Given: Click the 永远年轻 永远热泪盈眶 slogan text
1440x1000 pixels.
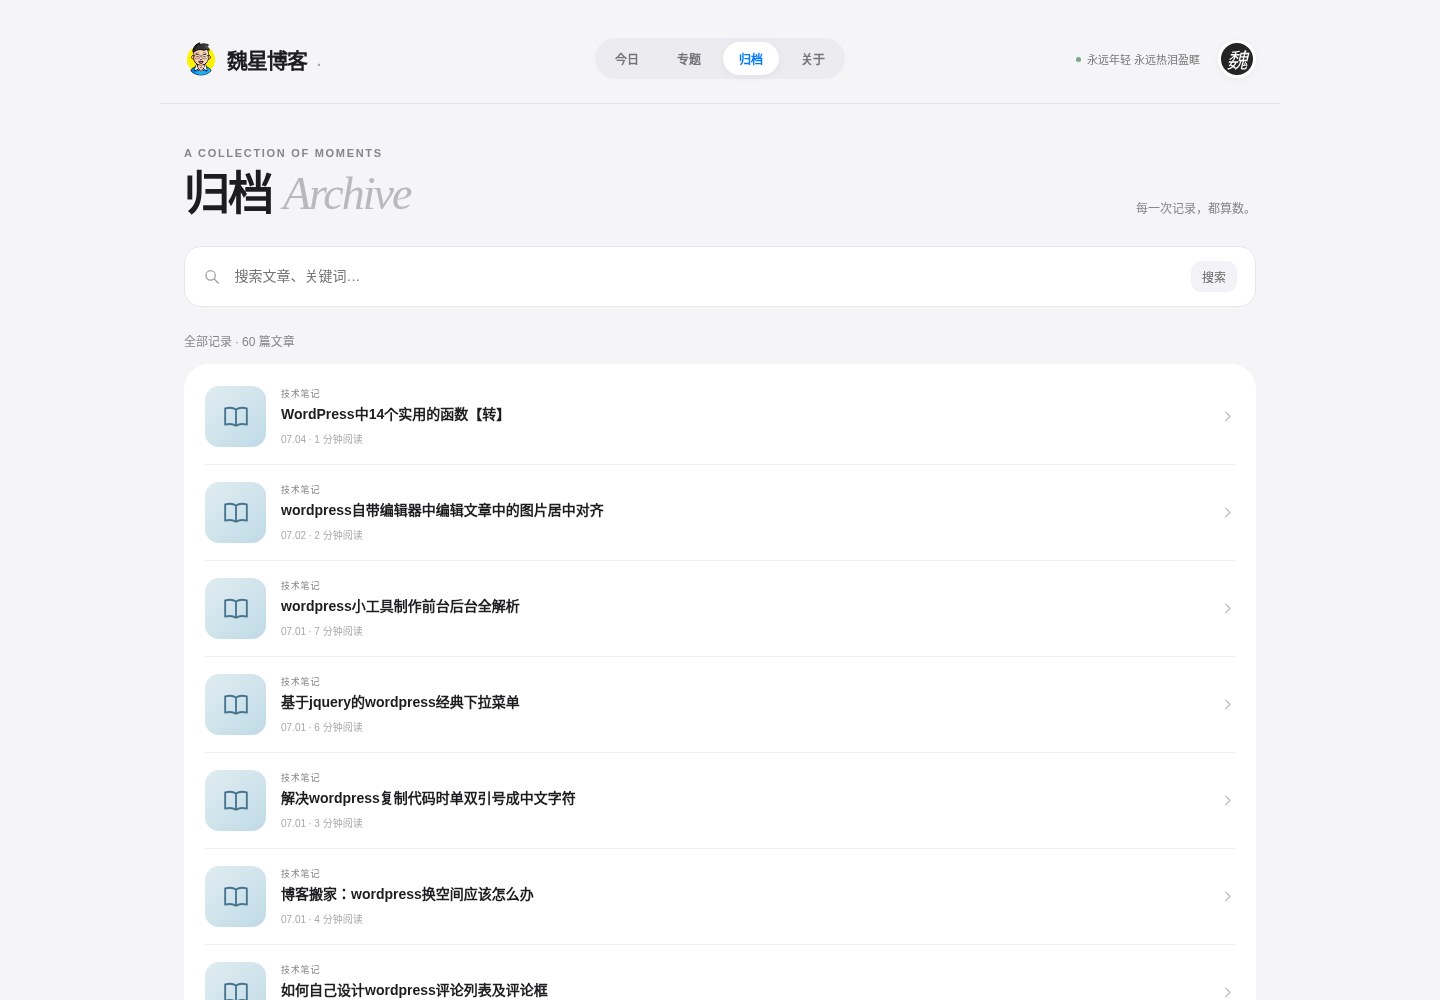Looking at the screenshot, I should click(x=1143, y=60).
